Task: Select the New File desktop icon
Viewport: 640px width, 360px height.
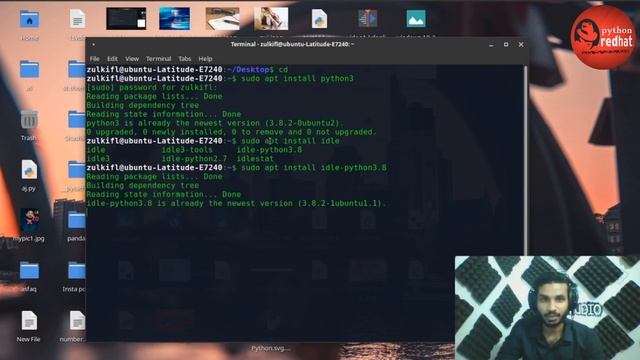Action: 29,321
